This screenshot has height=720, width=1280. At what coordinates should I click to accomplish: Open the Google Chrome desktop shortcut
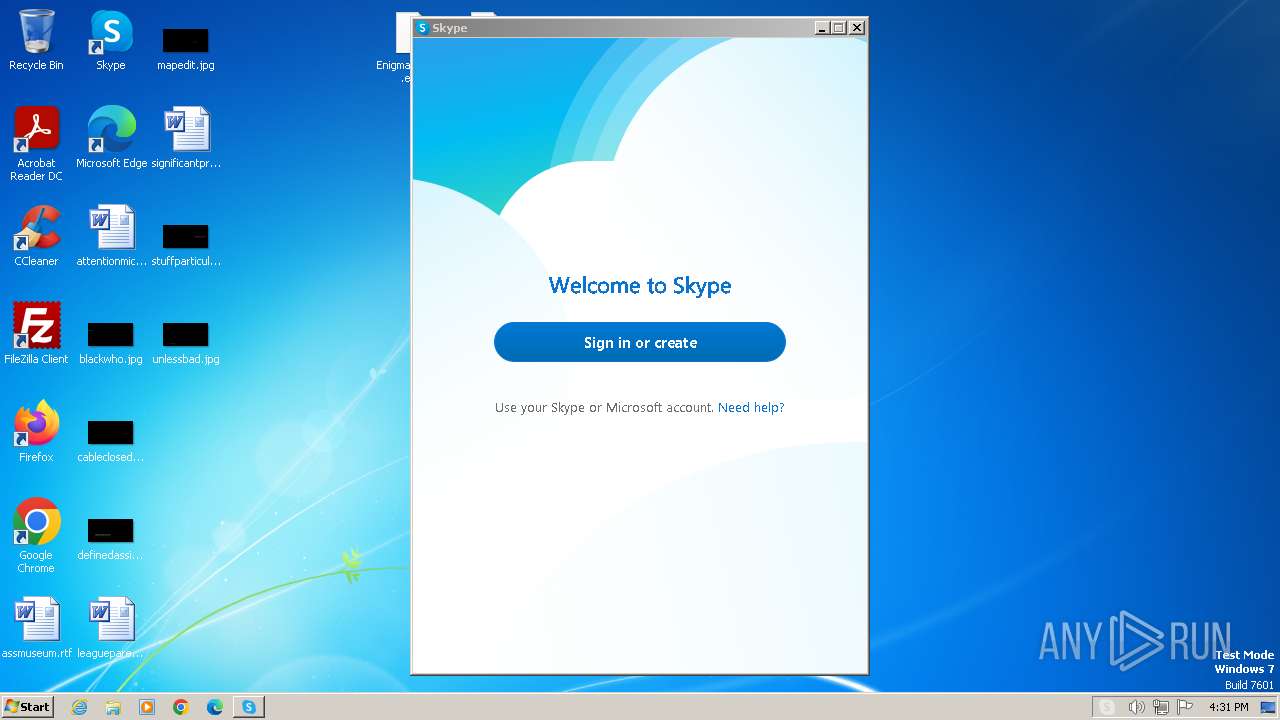pos(36,536)
